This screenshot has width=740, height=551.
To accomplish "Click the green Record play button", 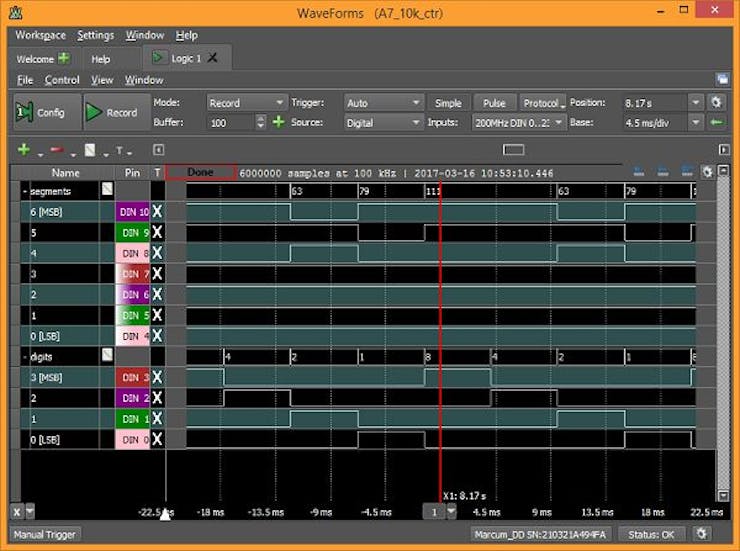I will 117,112.
